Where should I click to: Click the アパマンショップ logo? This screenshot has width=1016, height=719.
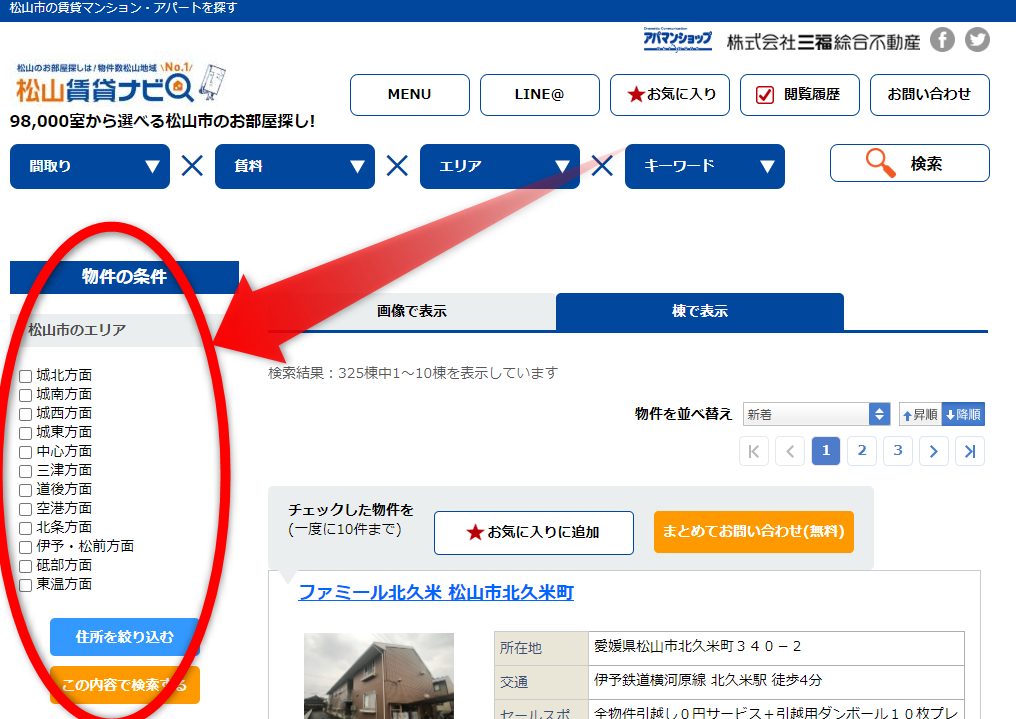click(677, 40)
